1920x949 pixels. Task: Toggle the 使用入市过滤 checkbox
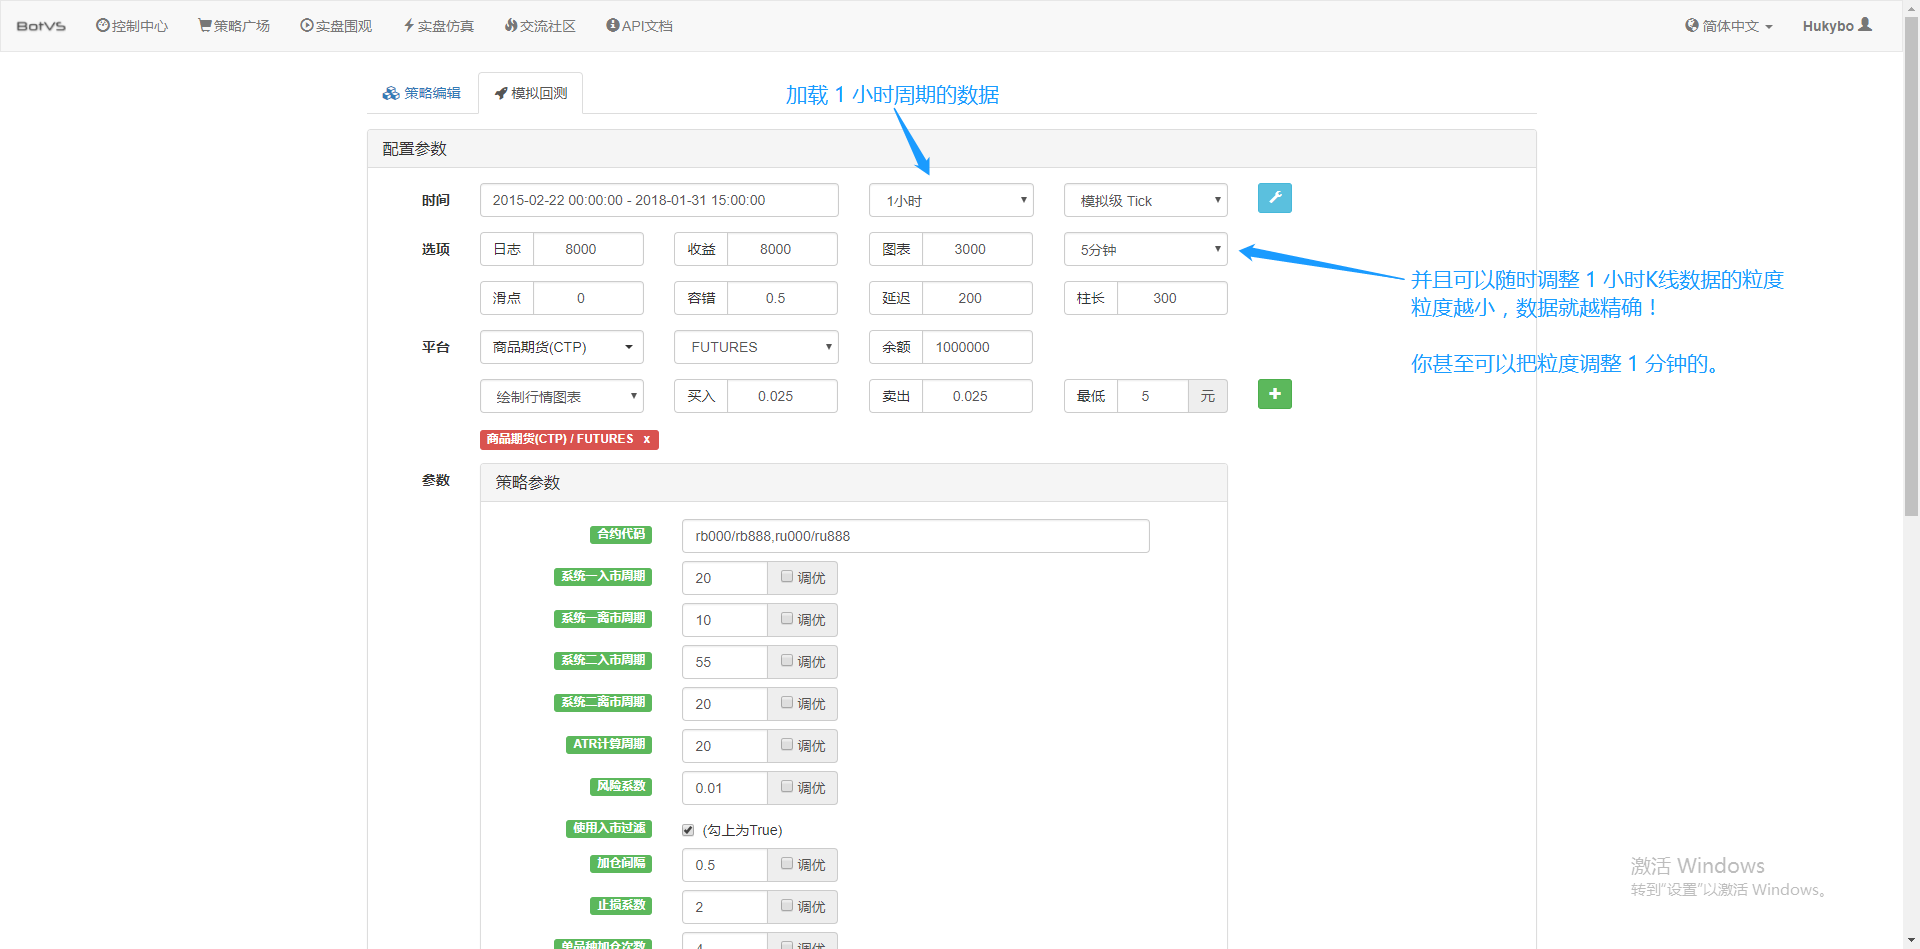688,830
